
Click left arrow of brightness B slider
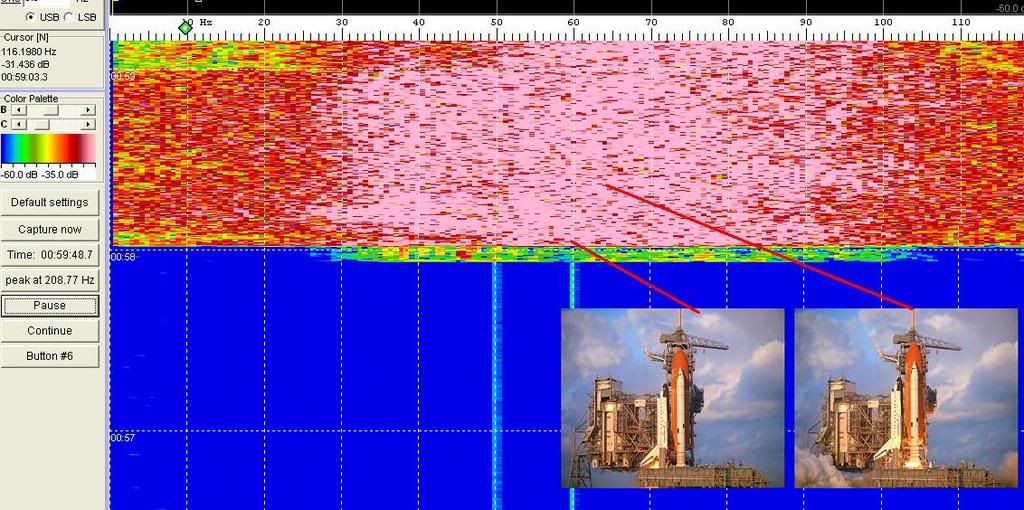[17, 110]
